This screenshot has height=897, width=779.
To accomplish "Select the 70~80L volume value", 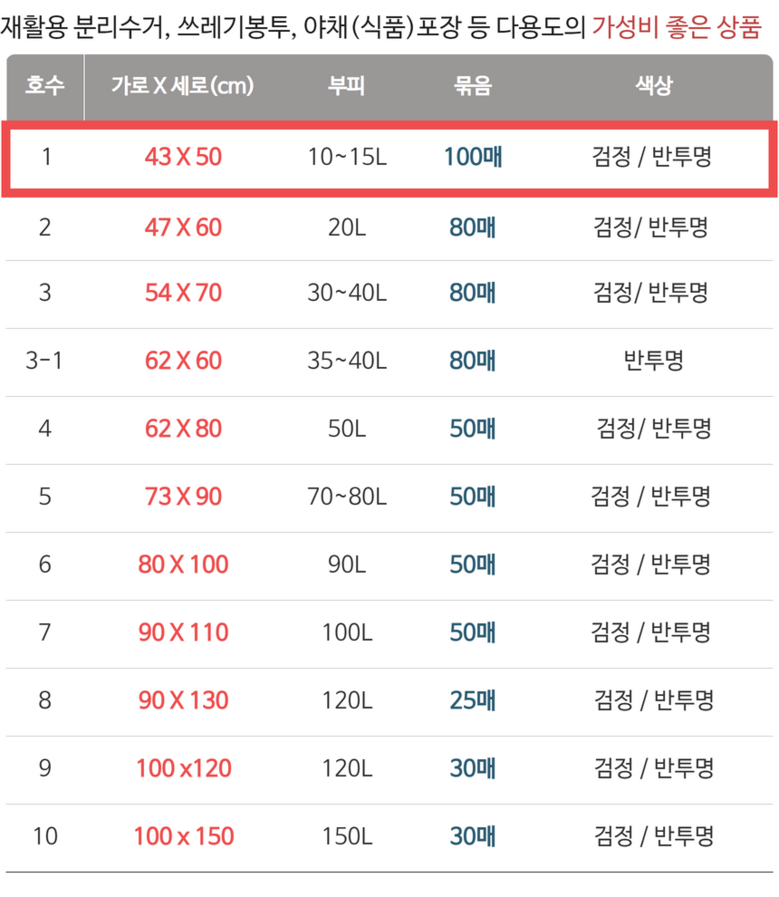I will coord(346,496).
